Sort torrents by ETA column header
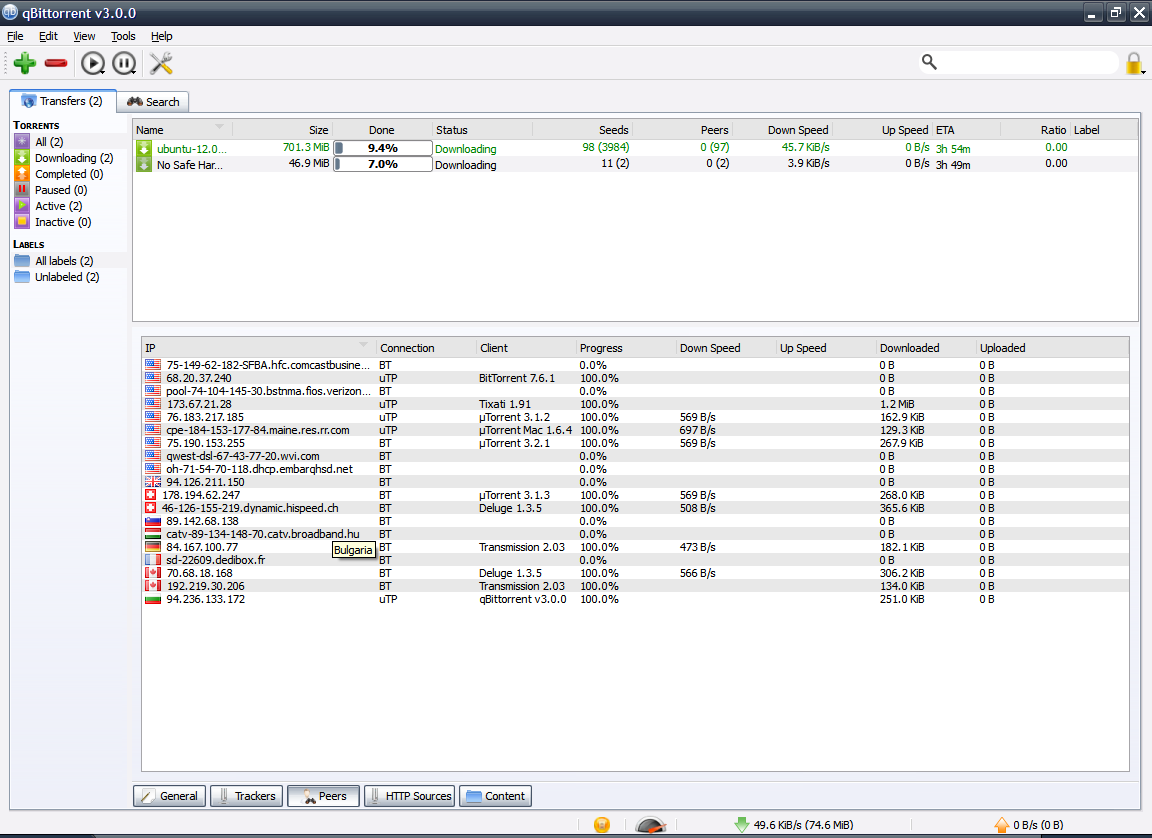 pyautogui.click(x=966, y=130)
